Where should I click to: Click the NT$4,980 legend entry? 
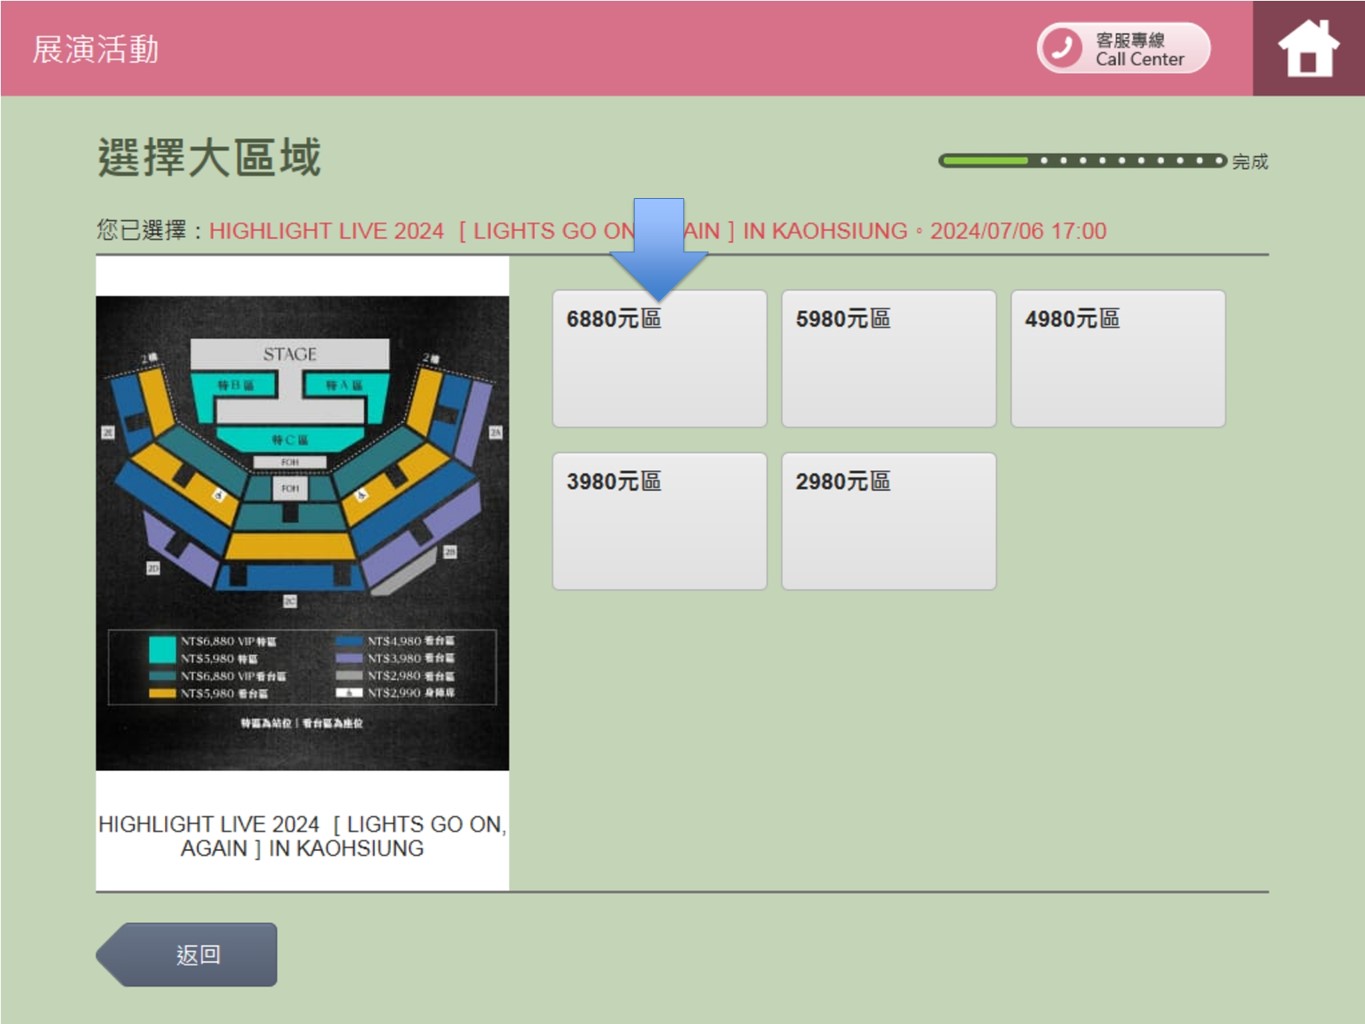coord(396,641)
